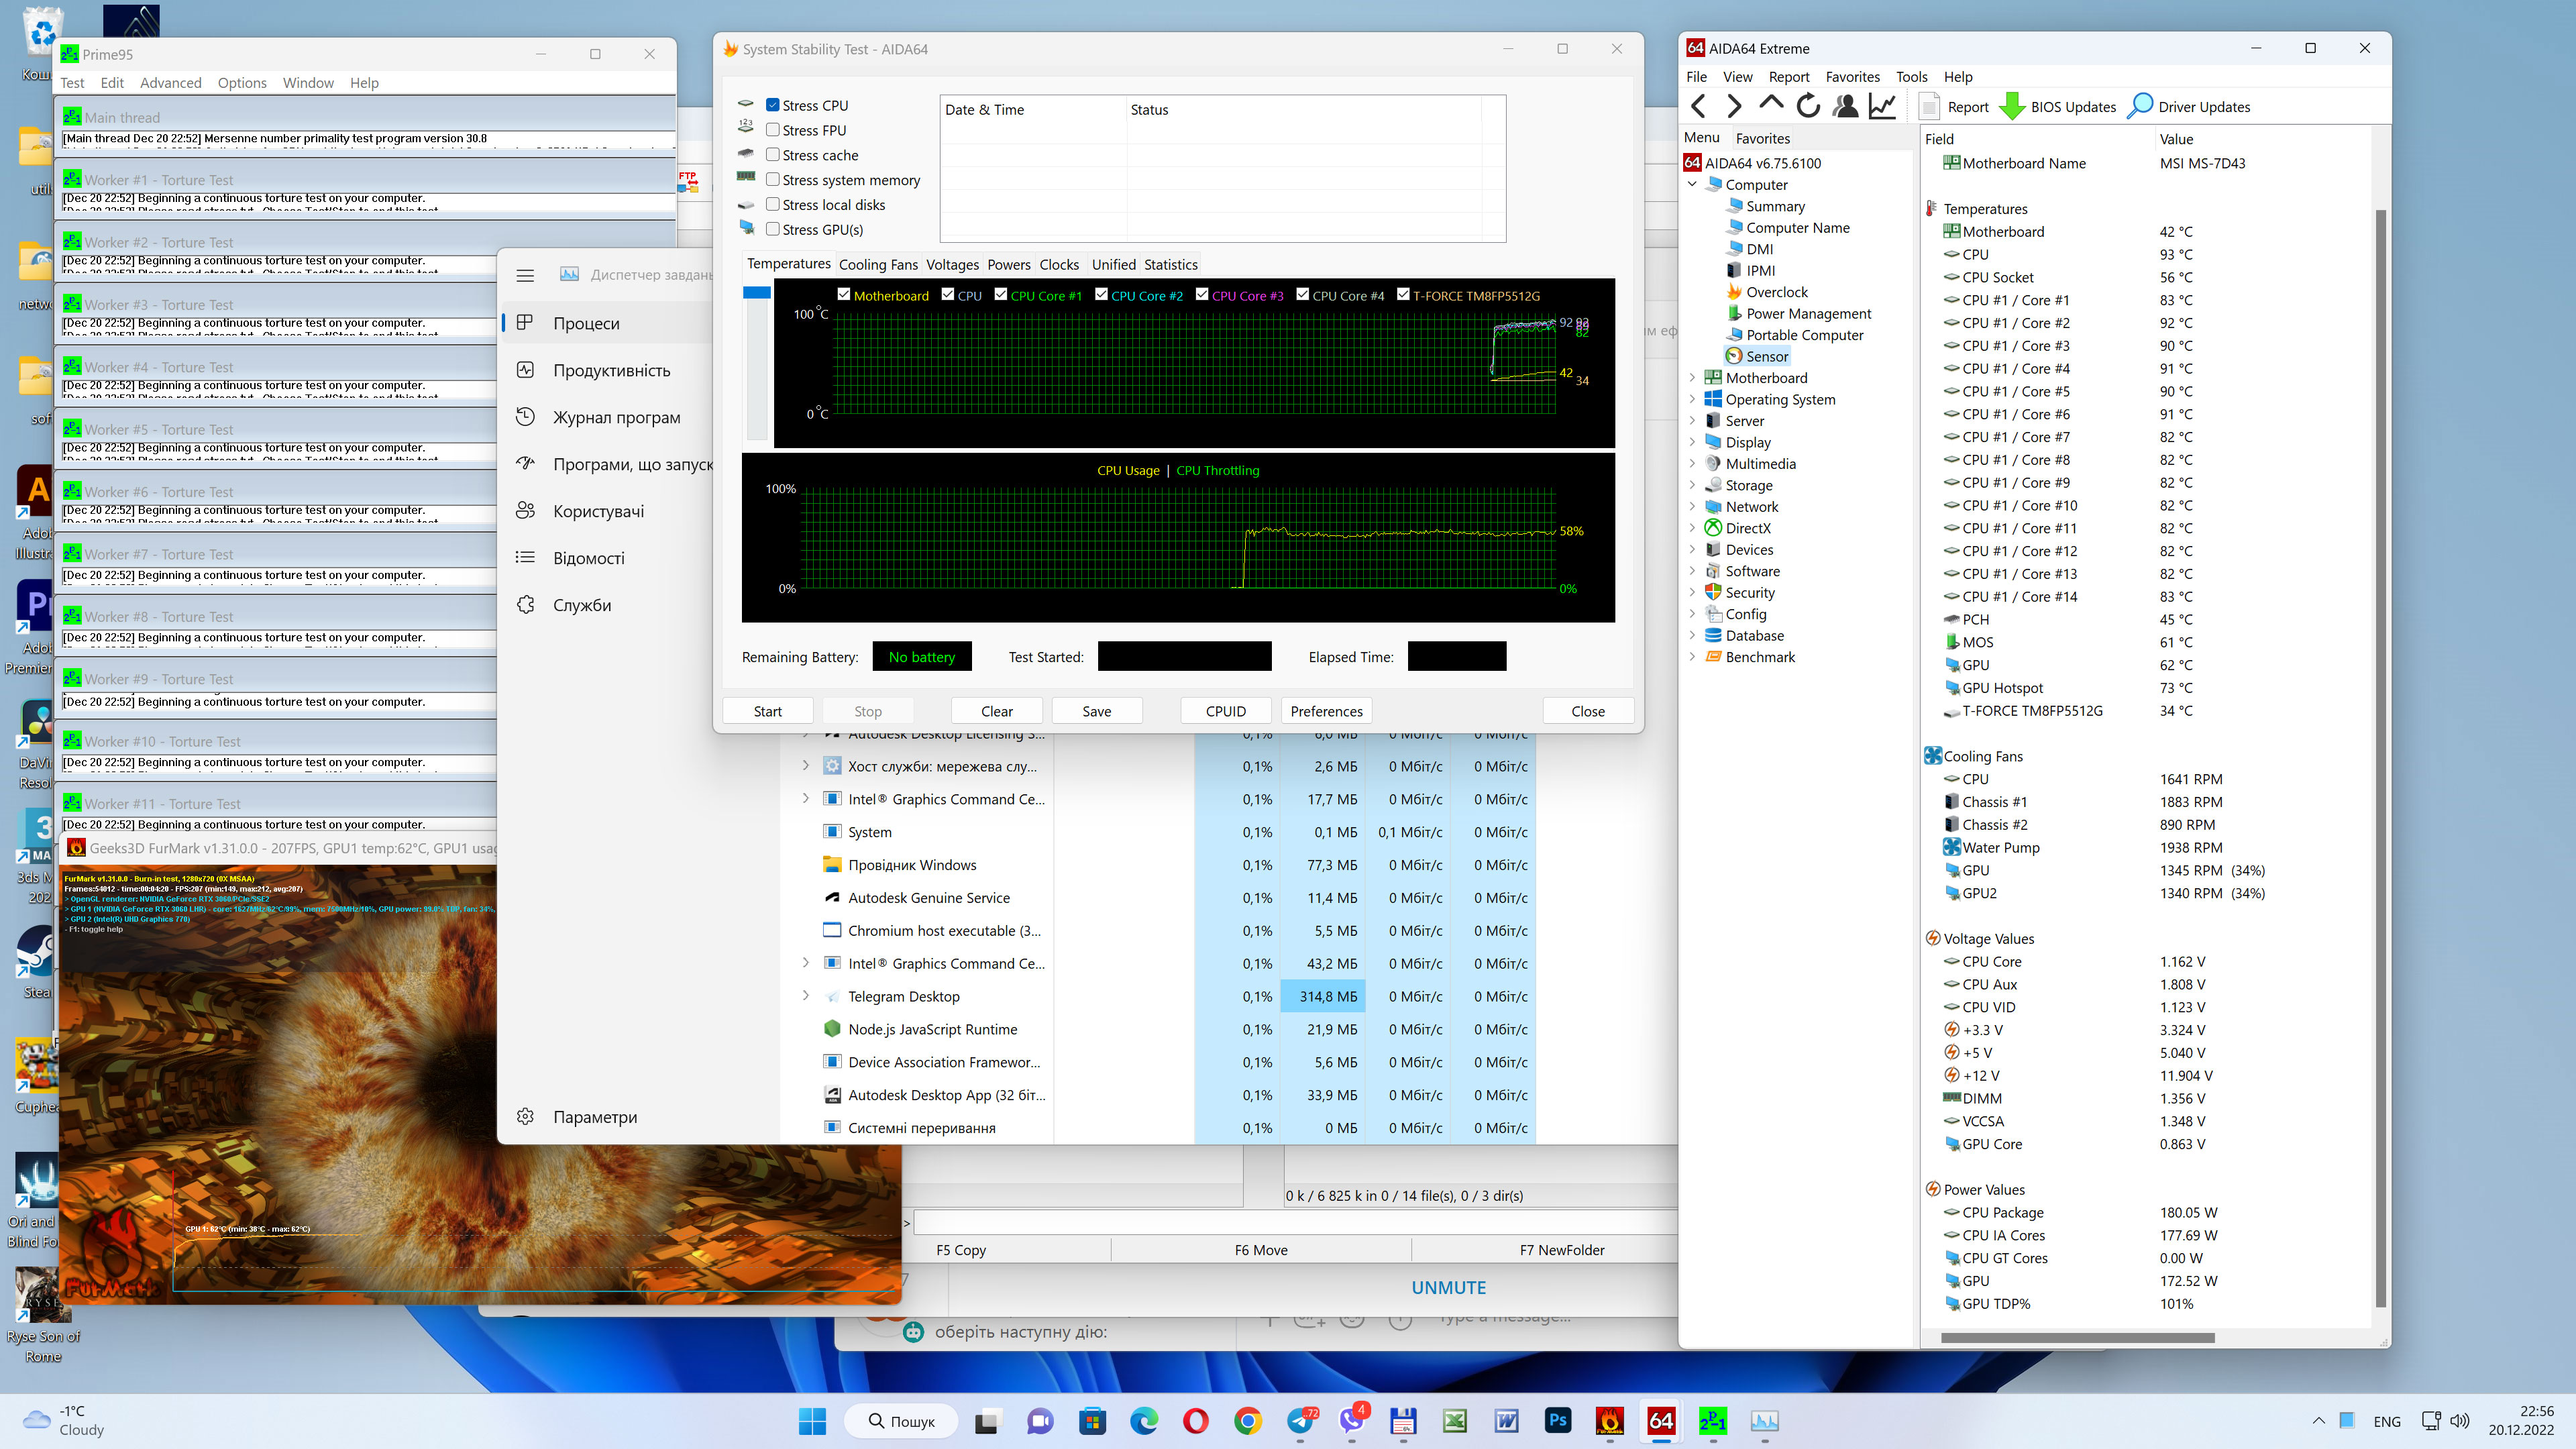Open Prime95 Advanced menu
The width and height of the screenshot is (2576, 1449).
click(x=170, y=83)
